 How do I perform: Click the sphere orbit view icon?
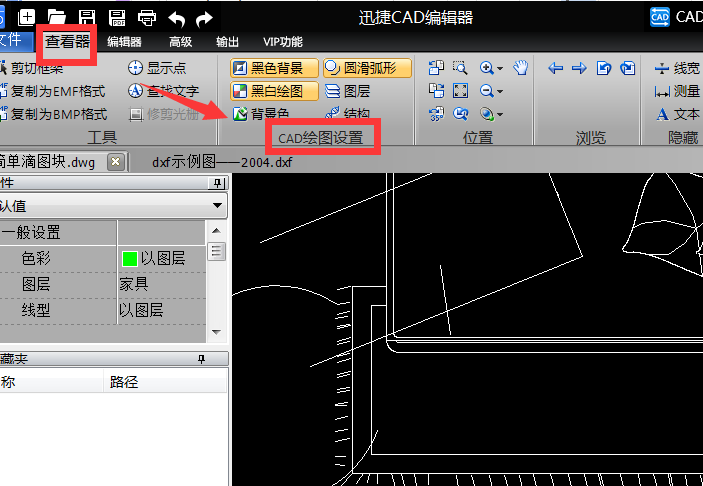pyautogui.click(x=486, y=114)
